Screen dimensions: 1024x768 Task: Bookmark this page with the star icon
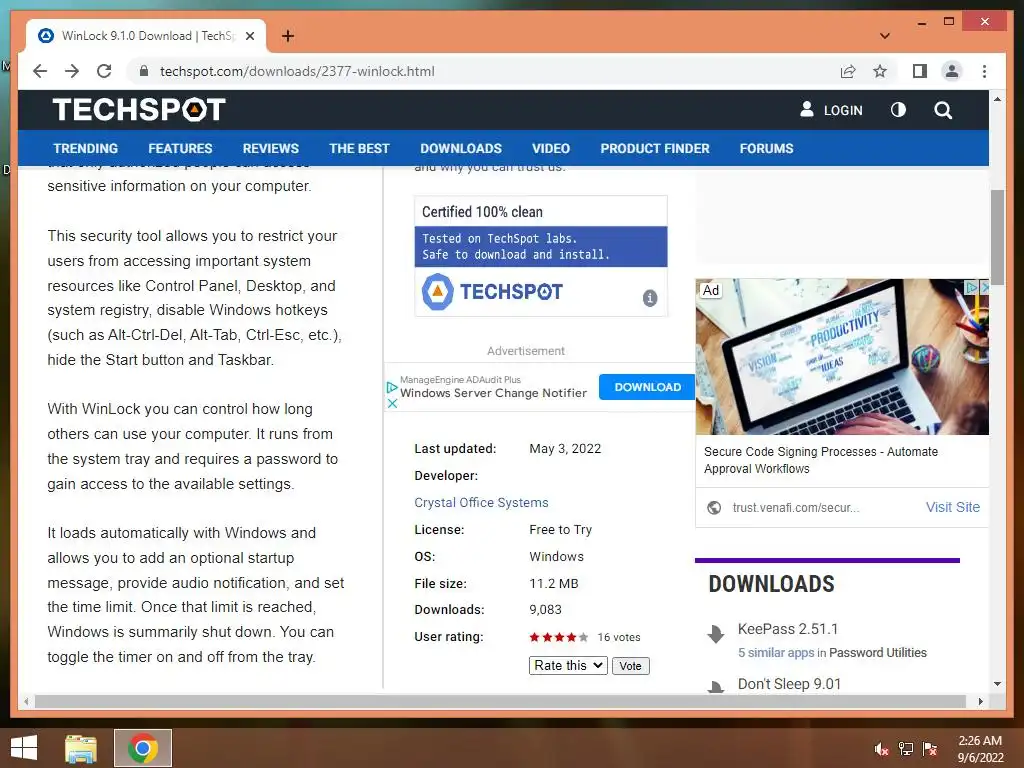point(880,71)
